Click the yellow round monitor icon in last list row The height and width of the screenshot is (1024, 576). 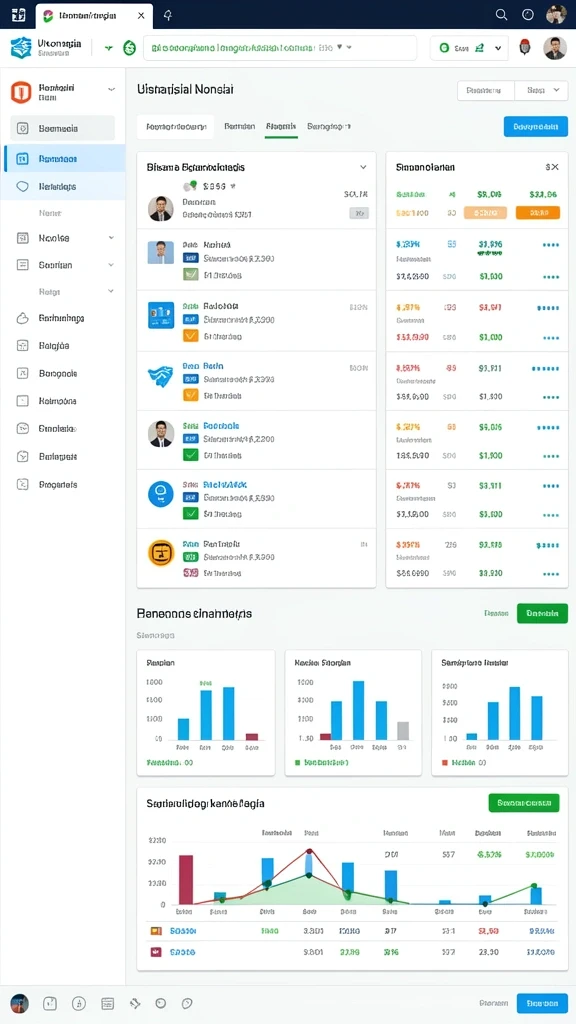pos(161,553)
